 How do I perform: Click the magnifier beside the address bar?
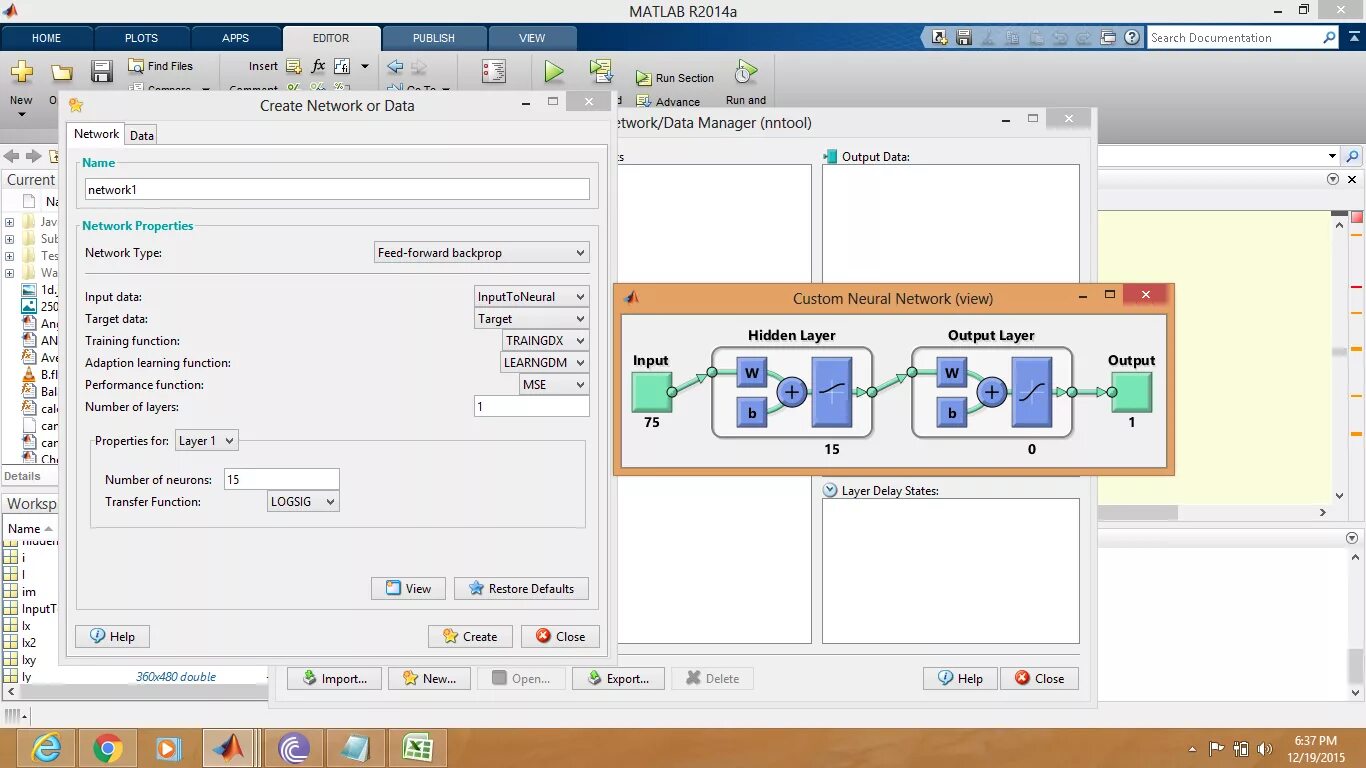tap(1352, 156)
